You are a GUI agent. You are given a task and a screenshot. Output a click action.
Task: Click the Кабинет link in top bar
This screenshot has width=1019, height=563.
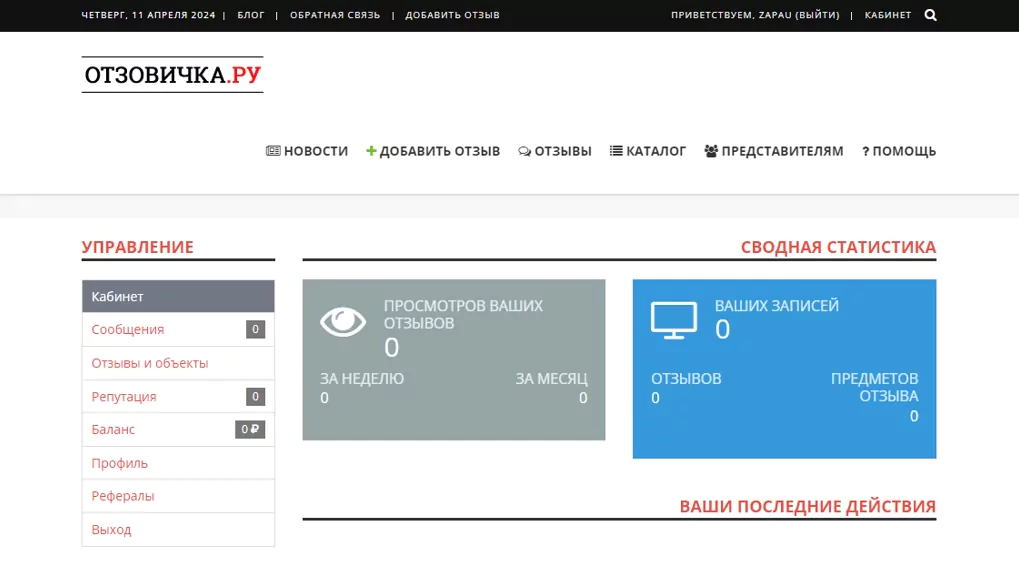click(888, 15)
